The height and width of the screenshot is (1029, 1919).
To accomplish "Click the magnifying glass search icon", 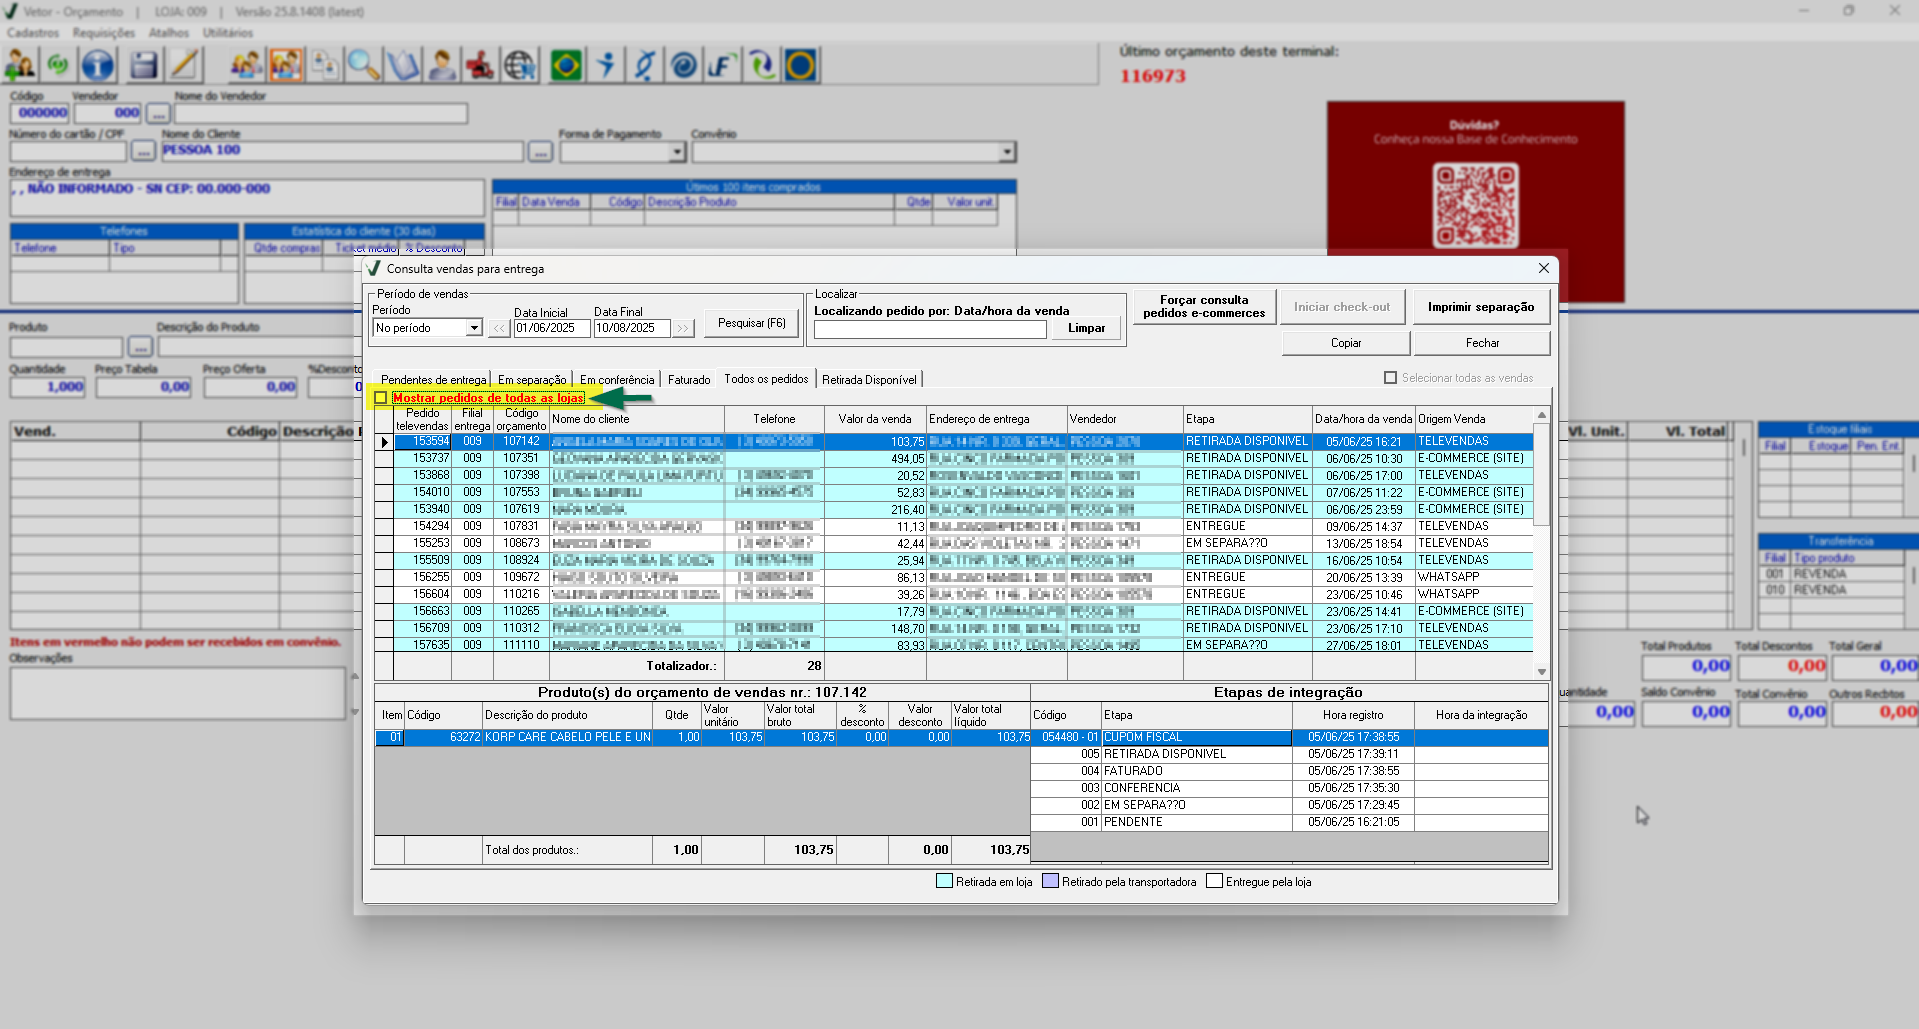I will 363,66.
